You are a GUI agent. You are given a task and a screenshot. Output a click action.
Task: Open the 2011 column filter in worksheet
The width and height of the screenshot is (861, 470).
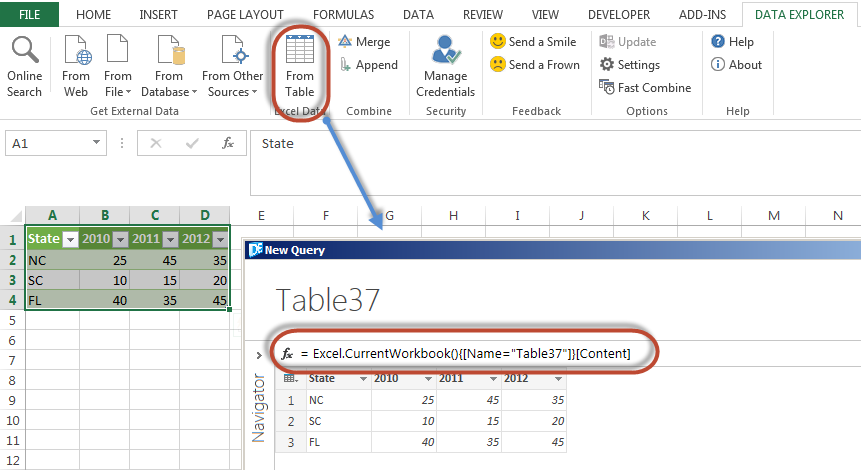[x=171, y=239]
